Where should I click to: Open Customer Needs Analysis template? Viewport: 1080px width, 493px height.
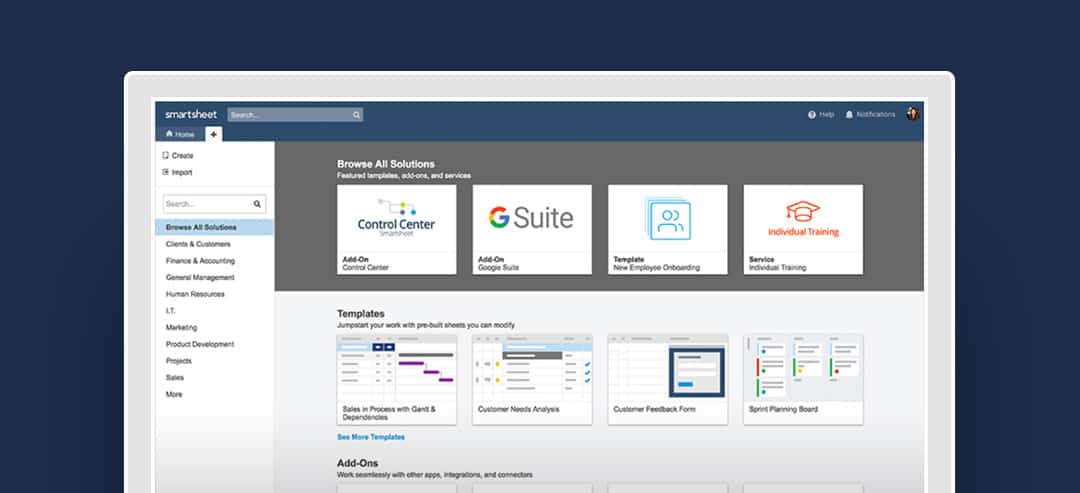coord(532,379)
